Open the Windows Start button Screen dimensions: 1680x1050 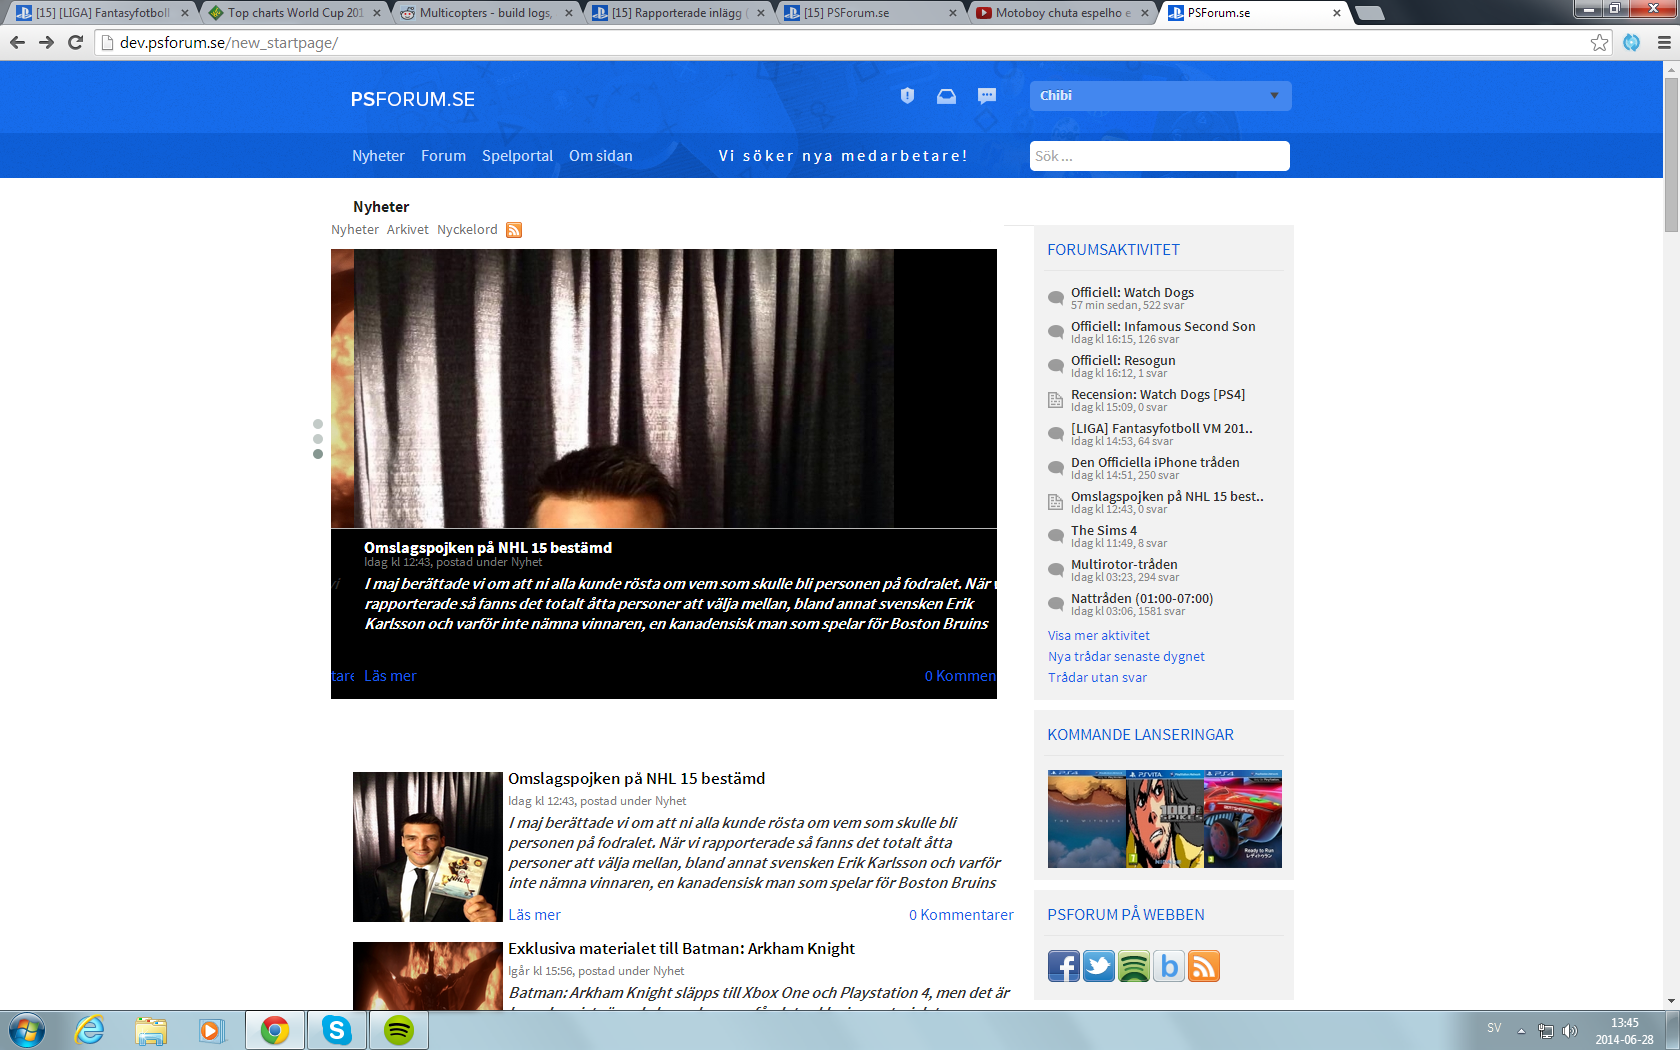point(26,1030)
